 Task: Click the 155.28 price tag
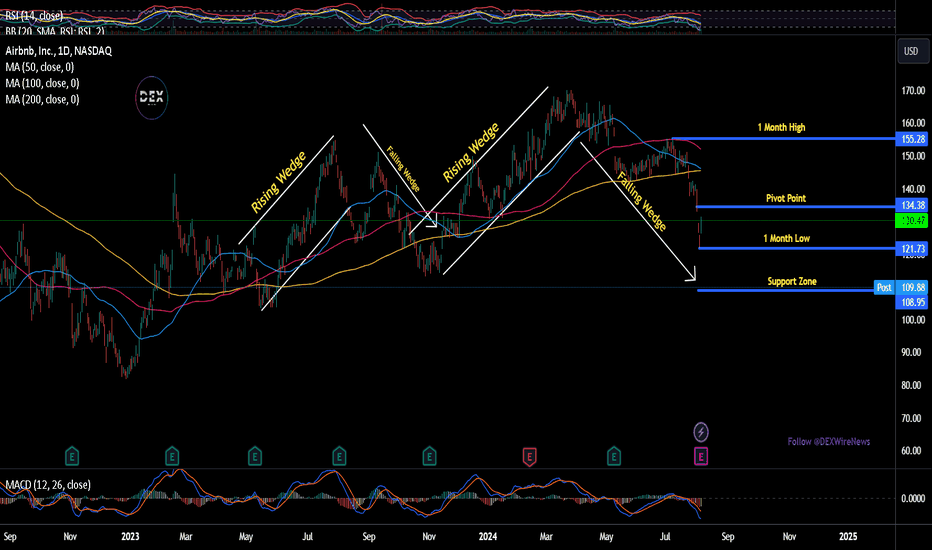(912, 139)
